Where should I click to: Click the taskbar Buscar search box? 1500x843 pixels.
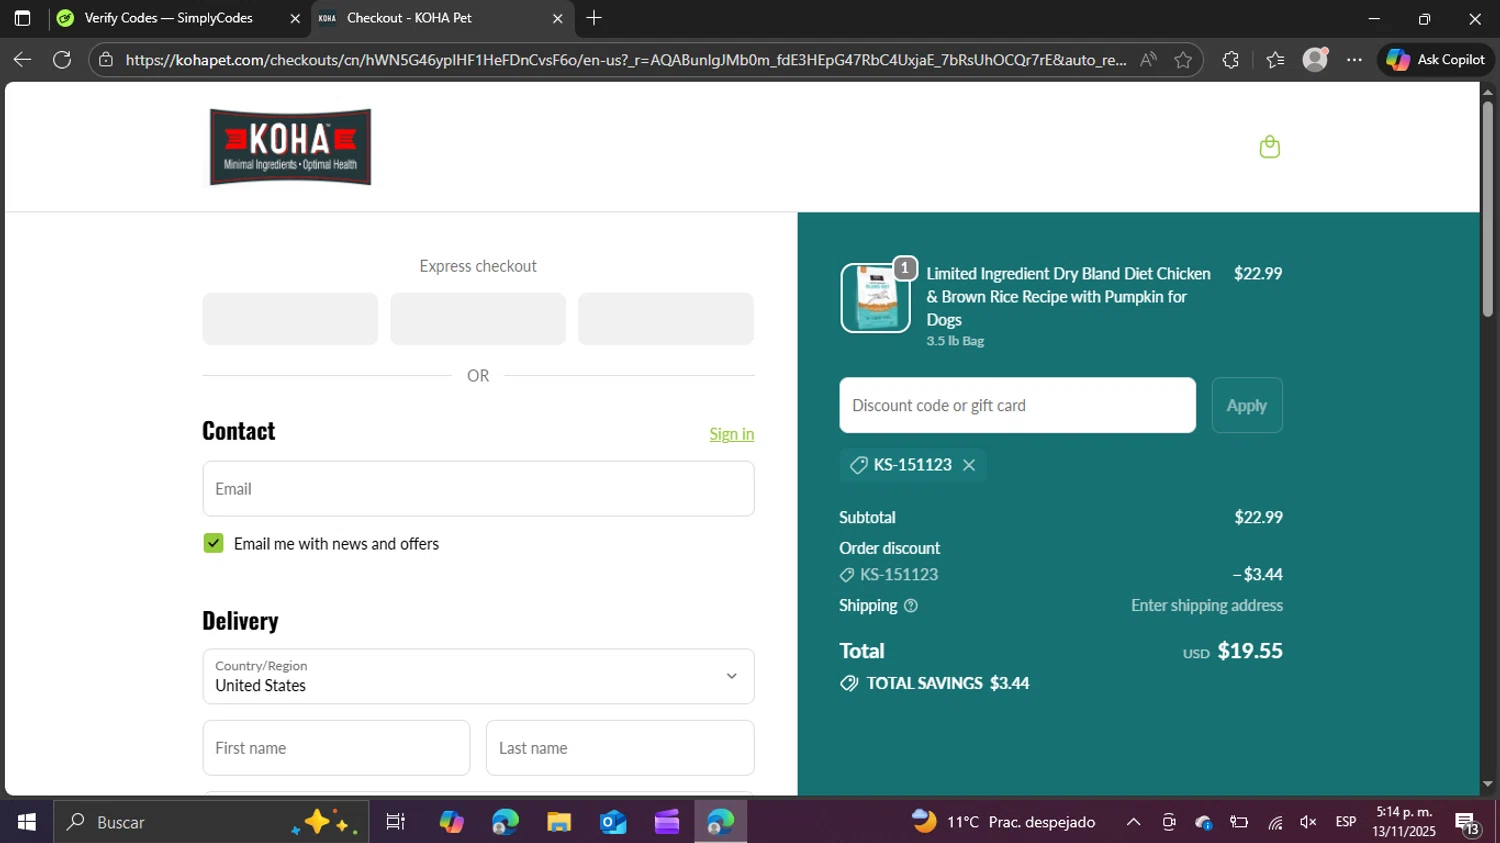(x=210, y=822)
